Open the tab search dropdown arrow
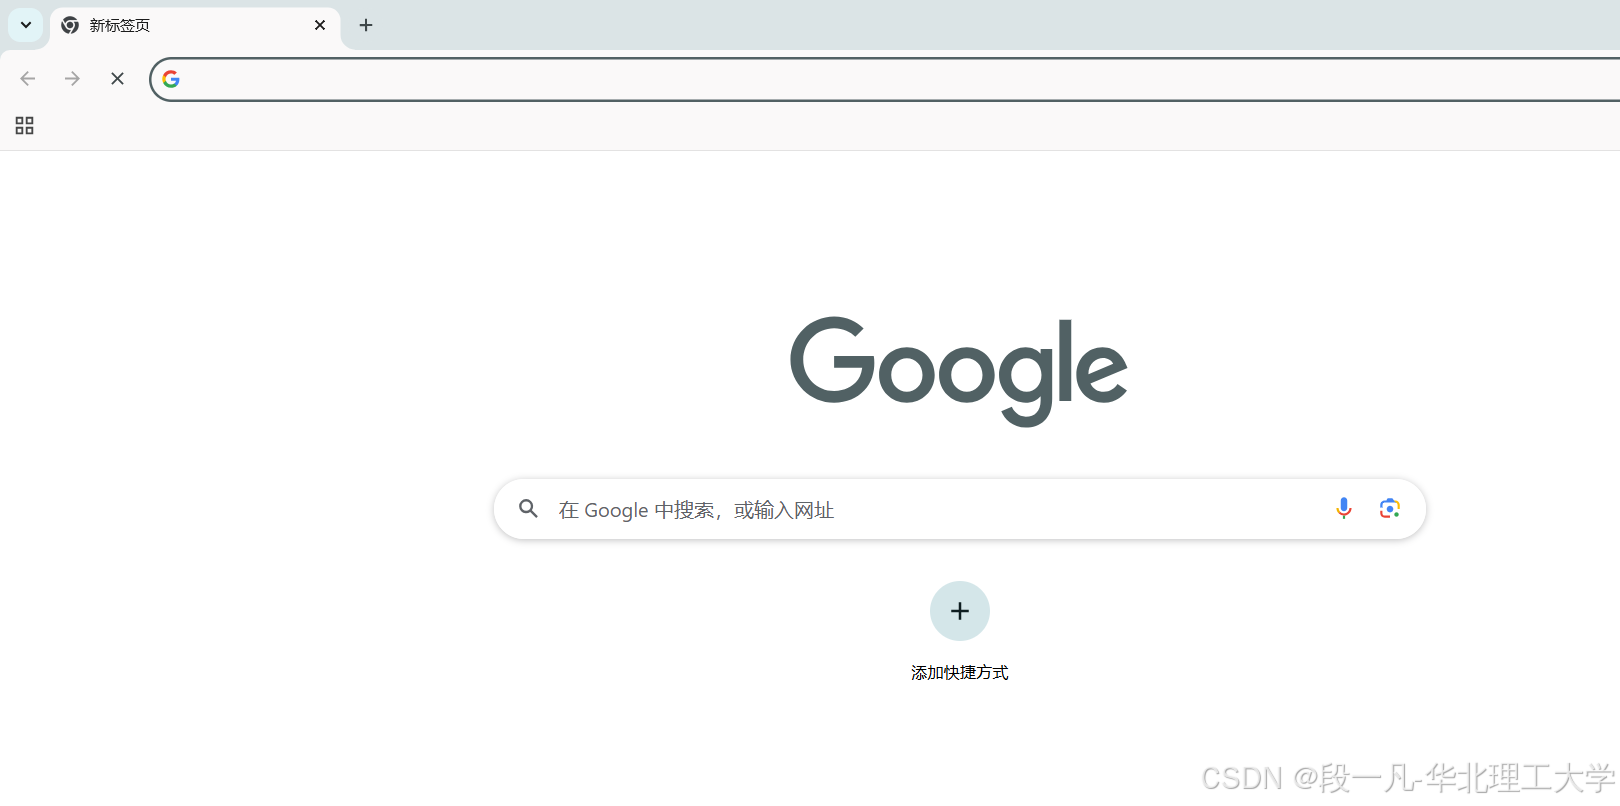 (26, 25)
